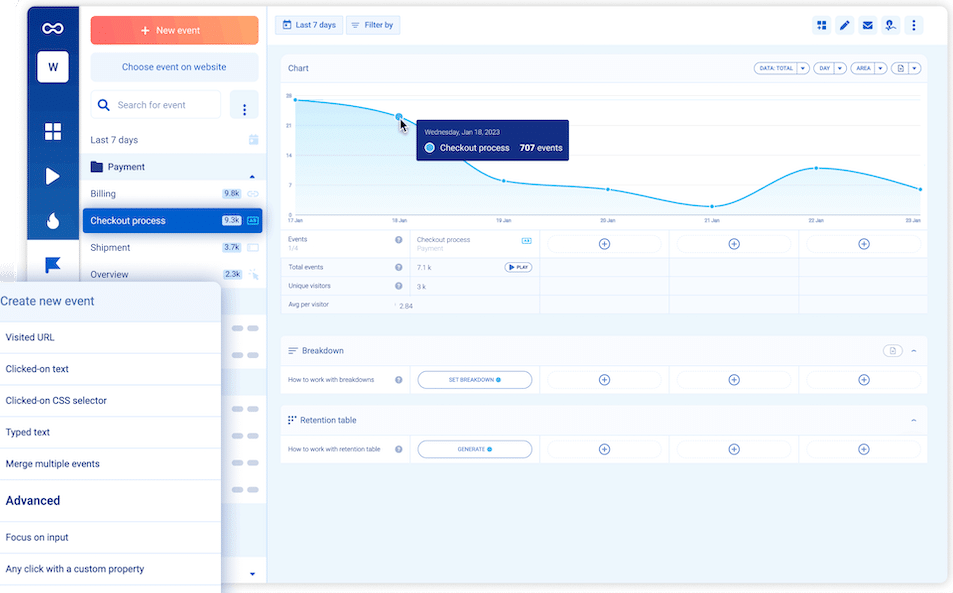This screenshot has width=953, height=593.
Task: Click the W workspace icon in the sidebar
Action: pos(53,67)
